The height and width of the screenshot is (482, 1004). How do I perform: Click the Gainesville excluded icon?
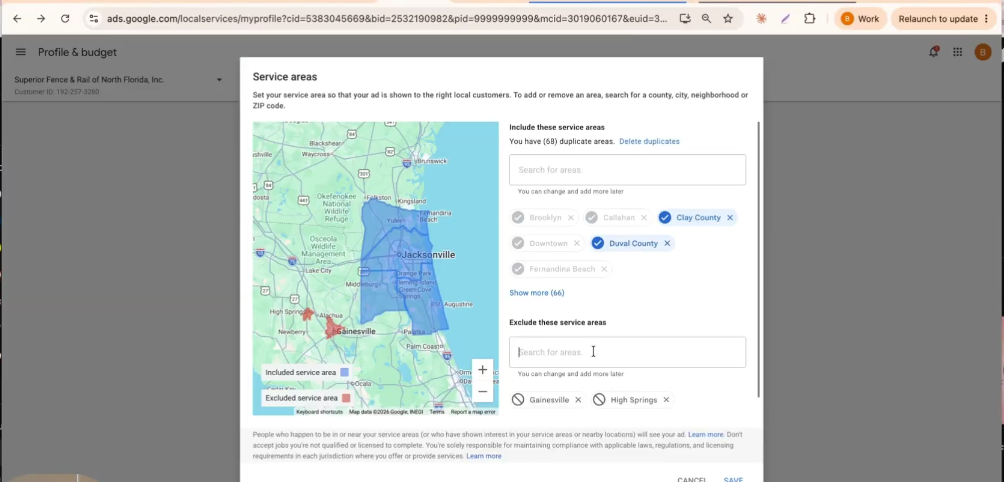[x=517, y=399]
